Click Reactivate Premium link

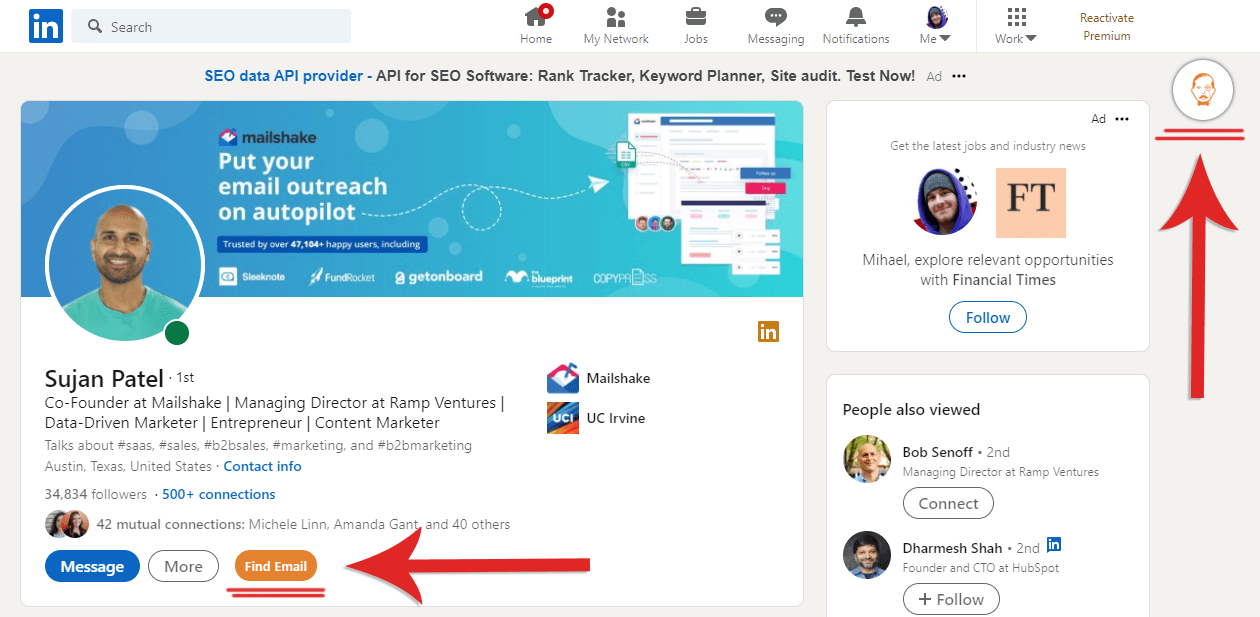click(x=1107, y=27)
